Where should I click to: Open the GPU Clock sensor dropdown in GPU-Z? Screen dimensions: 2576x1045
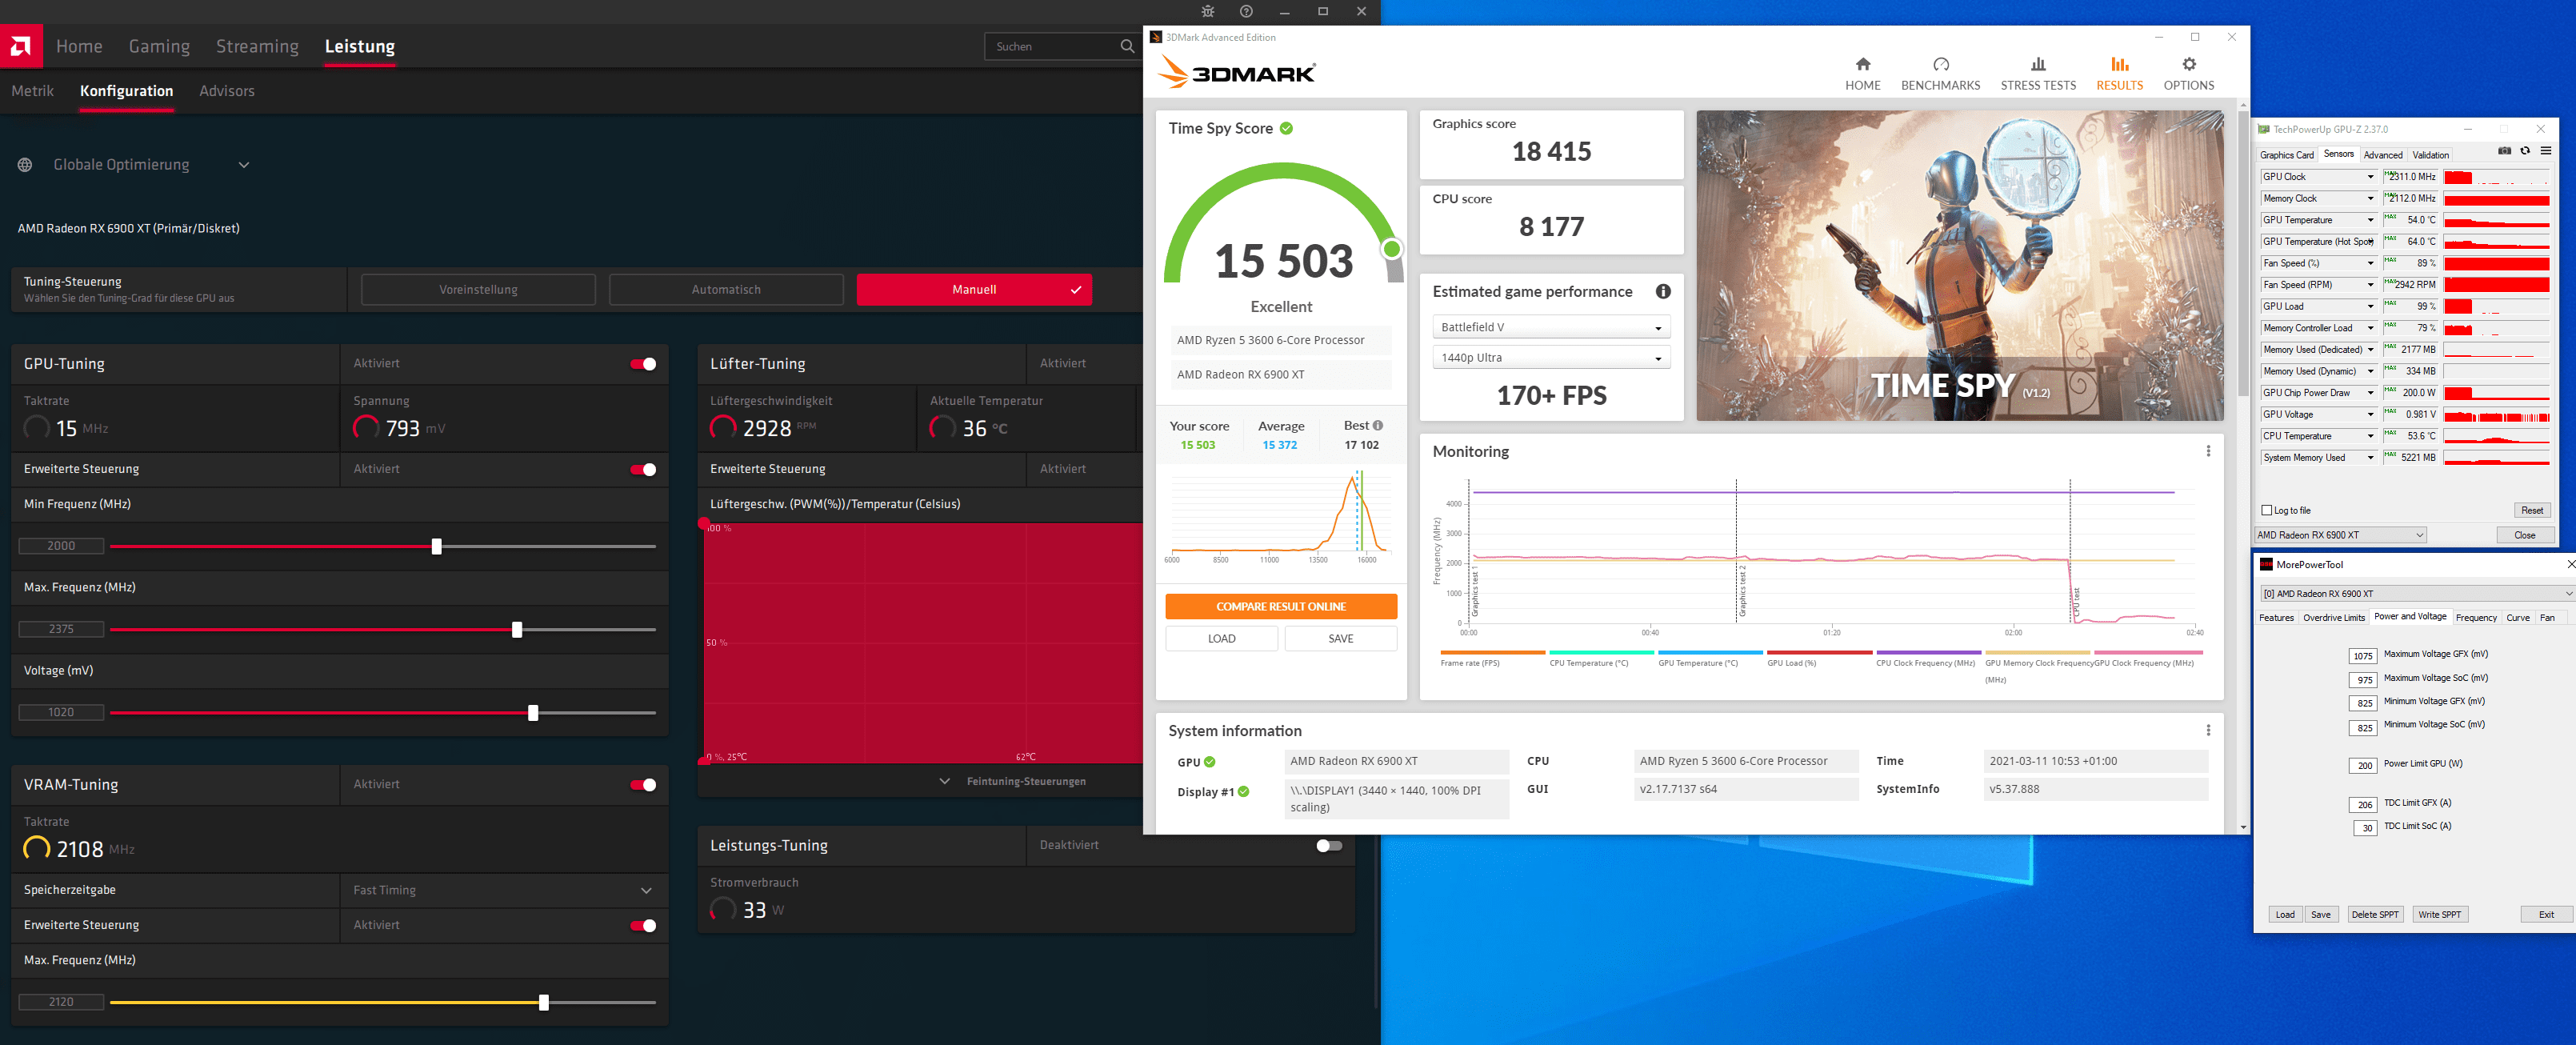point(2370,177)
